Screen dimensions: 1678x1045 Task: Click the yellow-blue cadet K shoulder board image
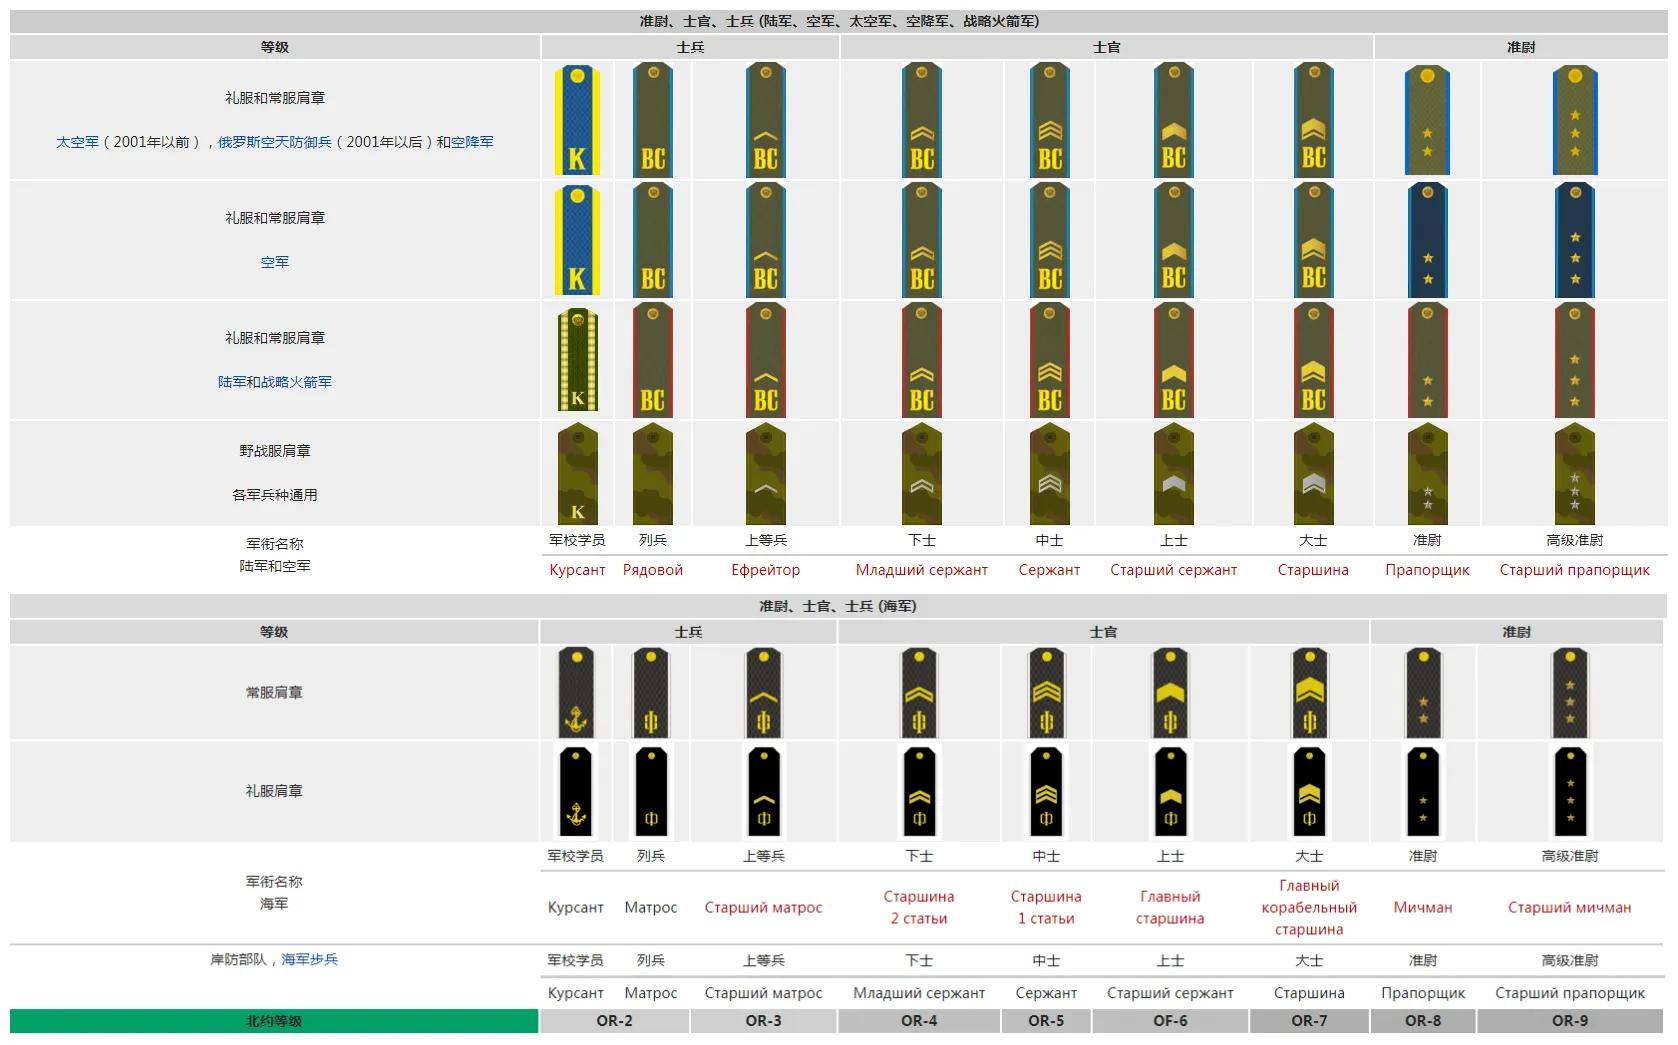click(x=577, y=119)
